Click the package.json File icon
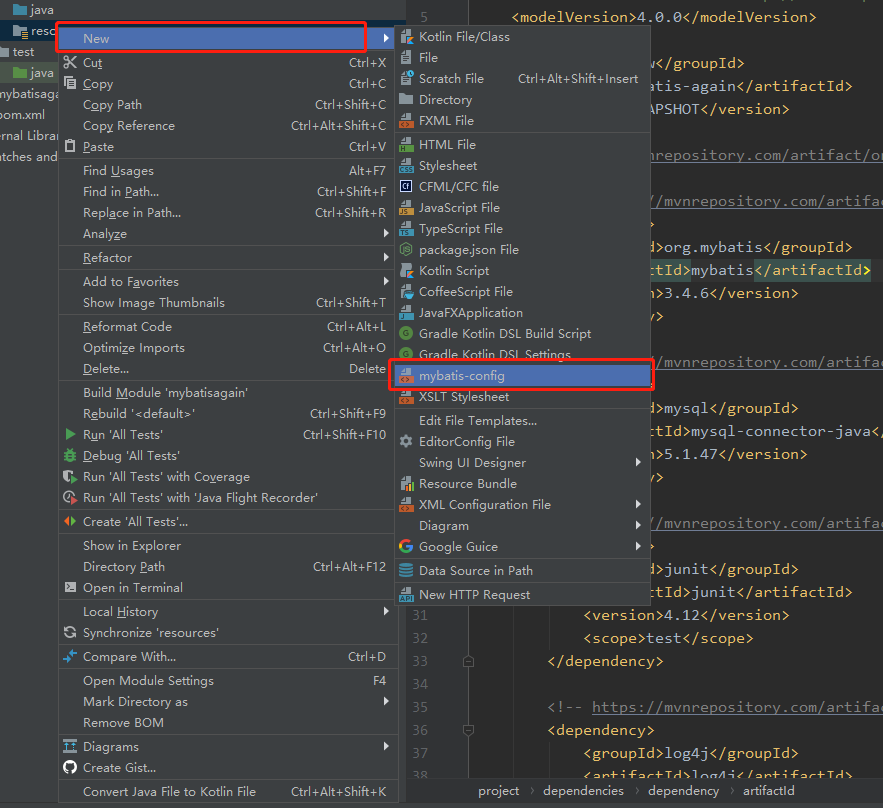883x808 pixels. (x=406, y=249)
